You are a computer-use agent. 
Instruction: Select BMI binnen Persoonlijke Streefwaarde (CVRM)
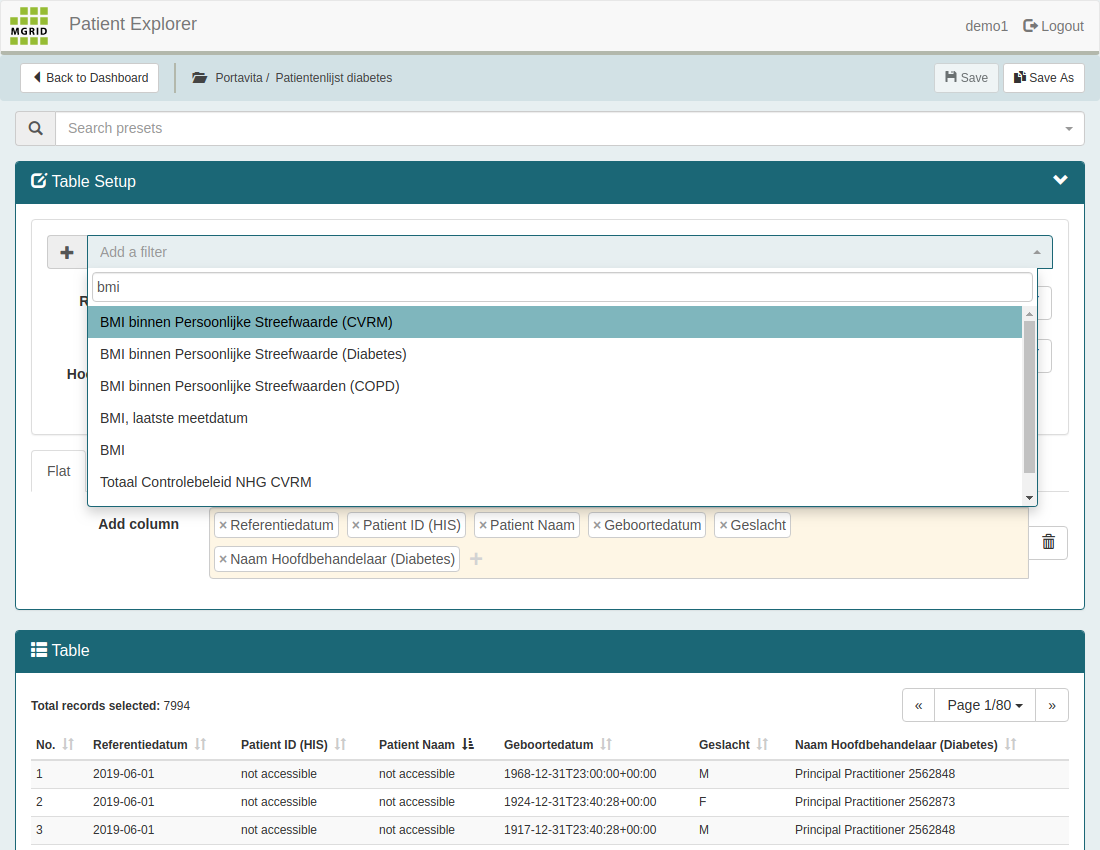(555, 323)
